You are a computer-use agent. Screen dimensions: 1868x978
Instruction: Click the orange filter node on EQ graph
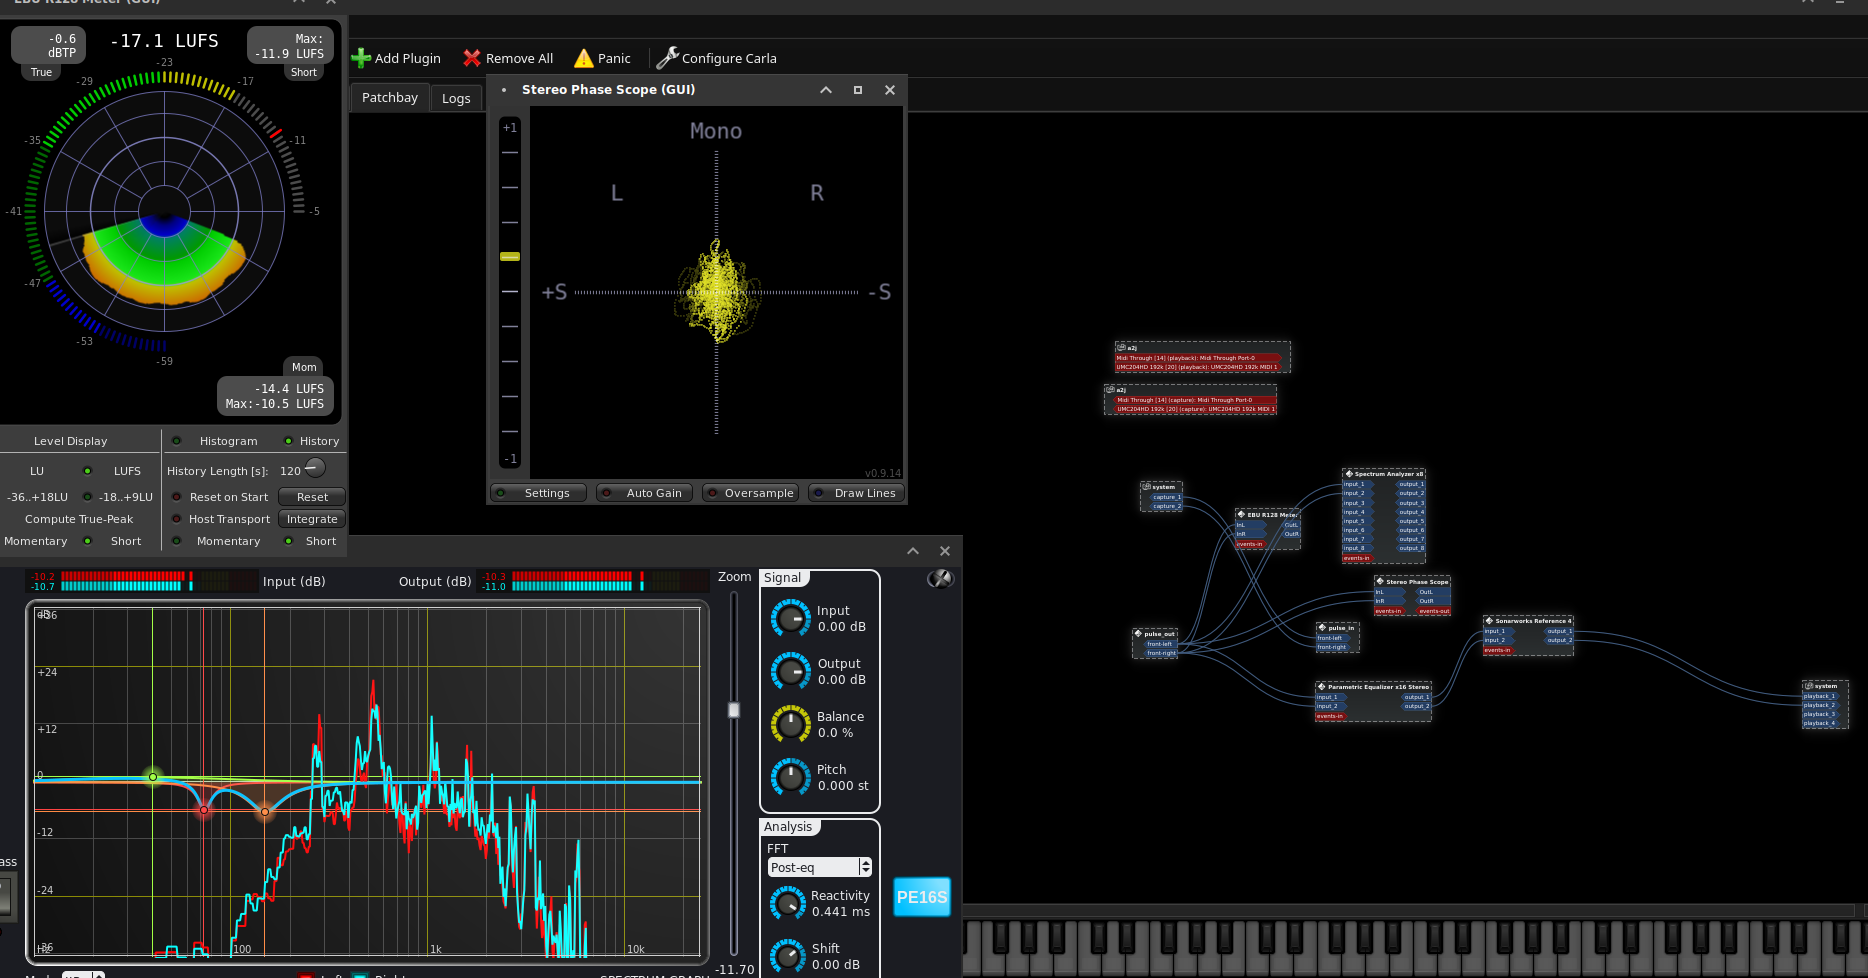(265, 812)
